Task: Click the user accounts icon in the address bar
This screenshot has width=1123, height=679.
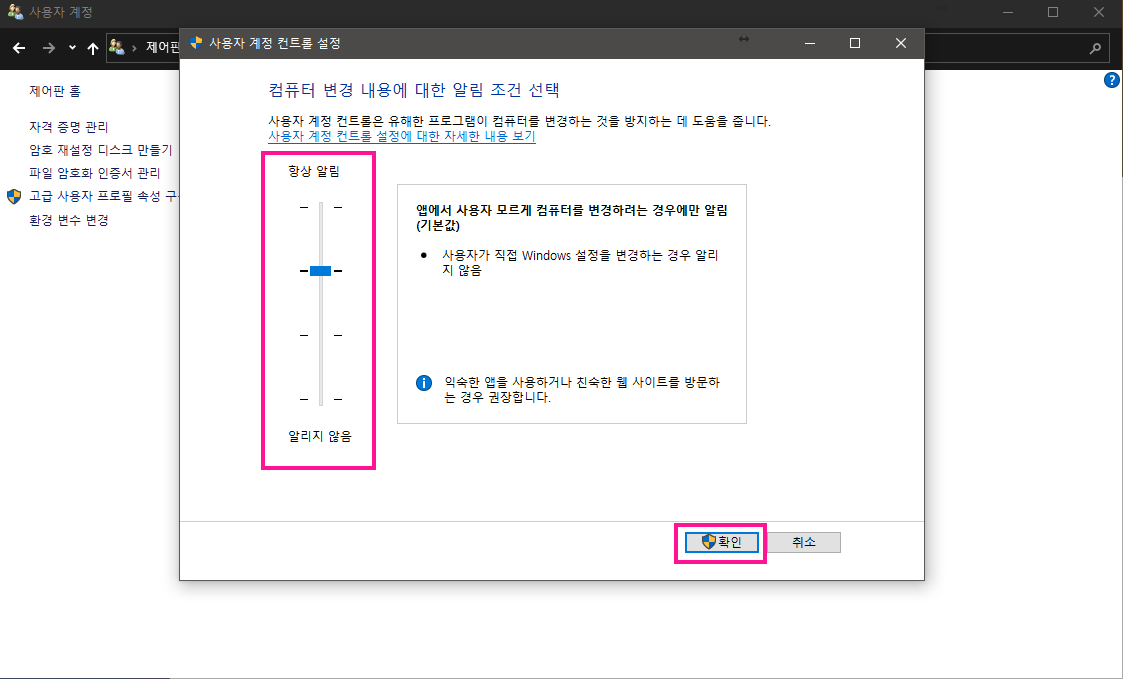Action: [117, 48]
